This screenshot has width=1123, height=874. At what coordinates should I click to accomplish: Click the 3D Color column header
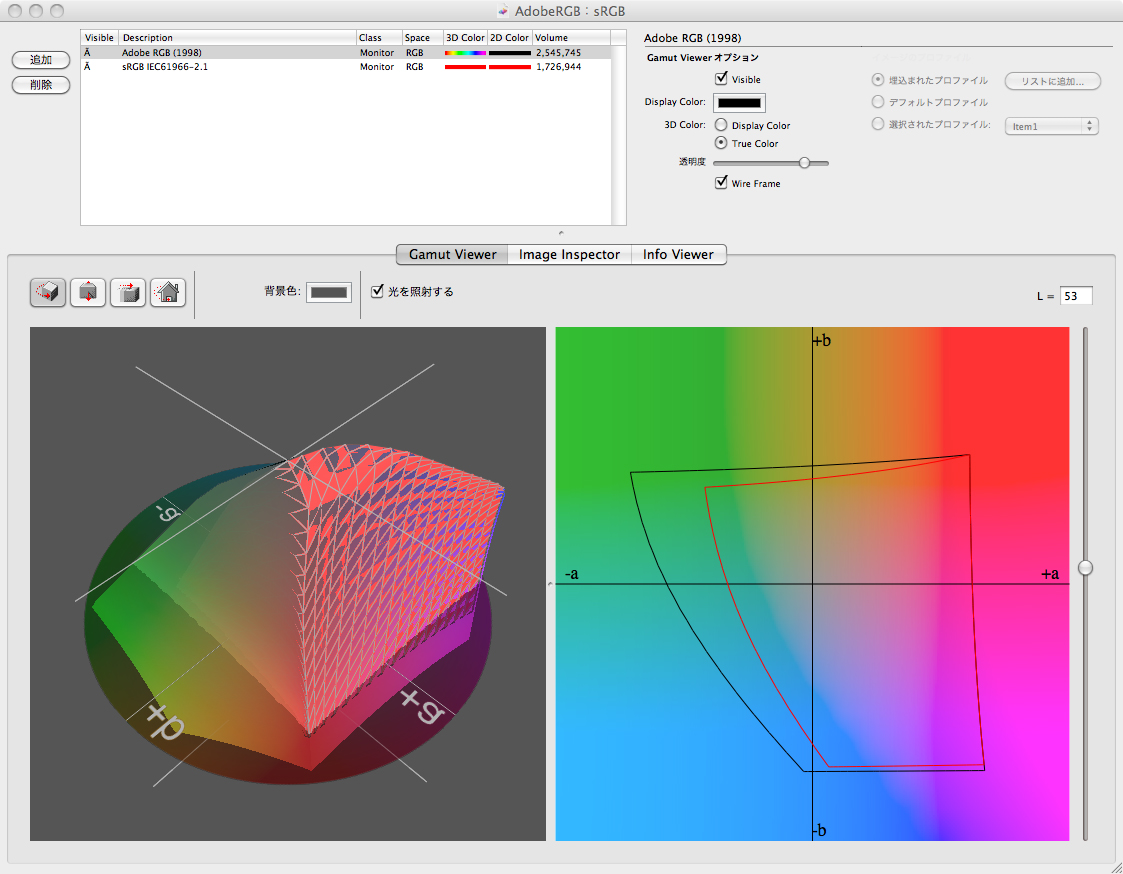[466, 37]
